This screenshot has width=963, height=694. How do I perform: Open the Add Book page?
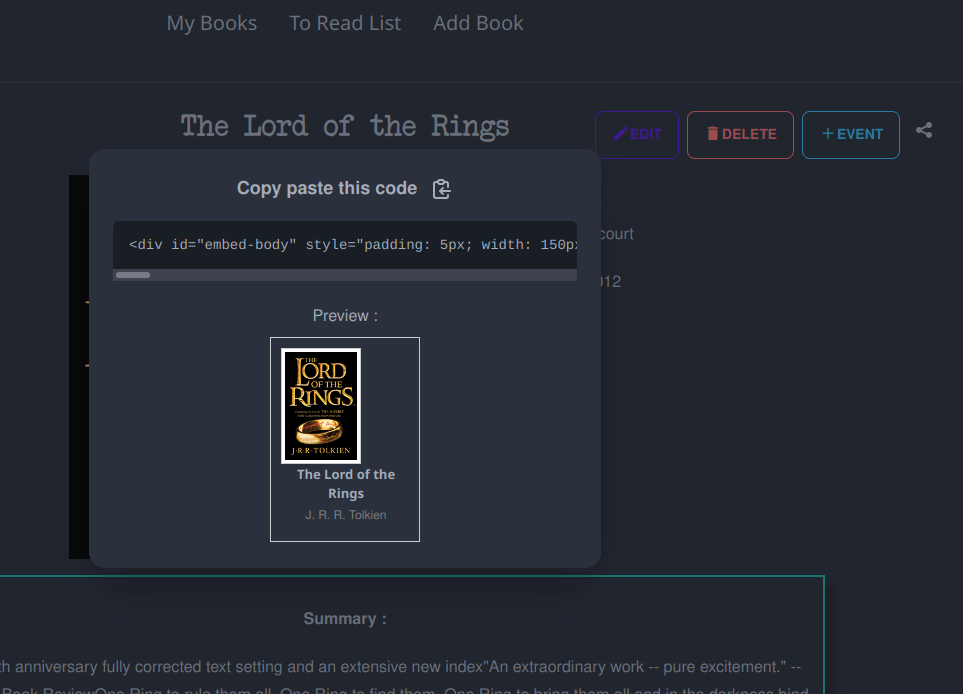click(x=478, y=23)
